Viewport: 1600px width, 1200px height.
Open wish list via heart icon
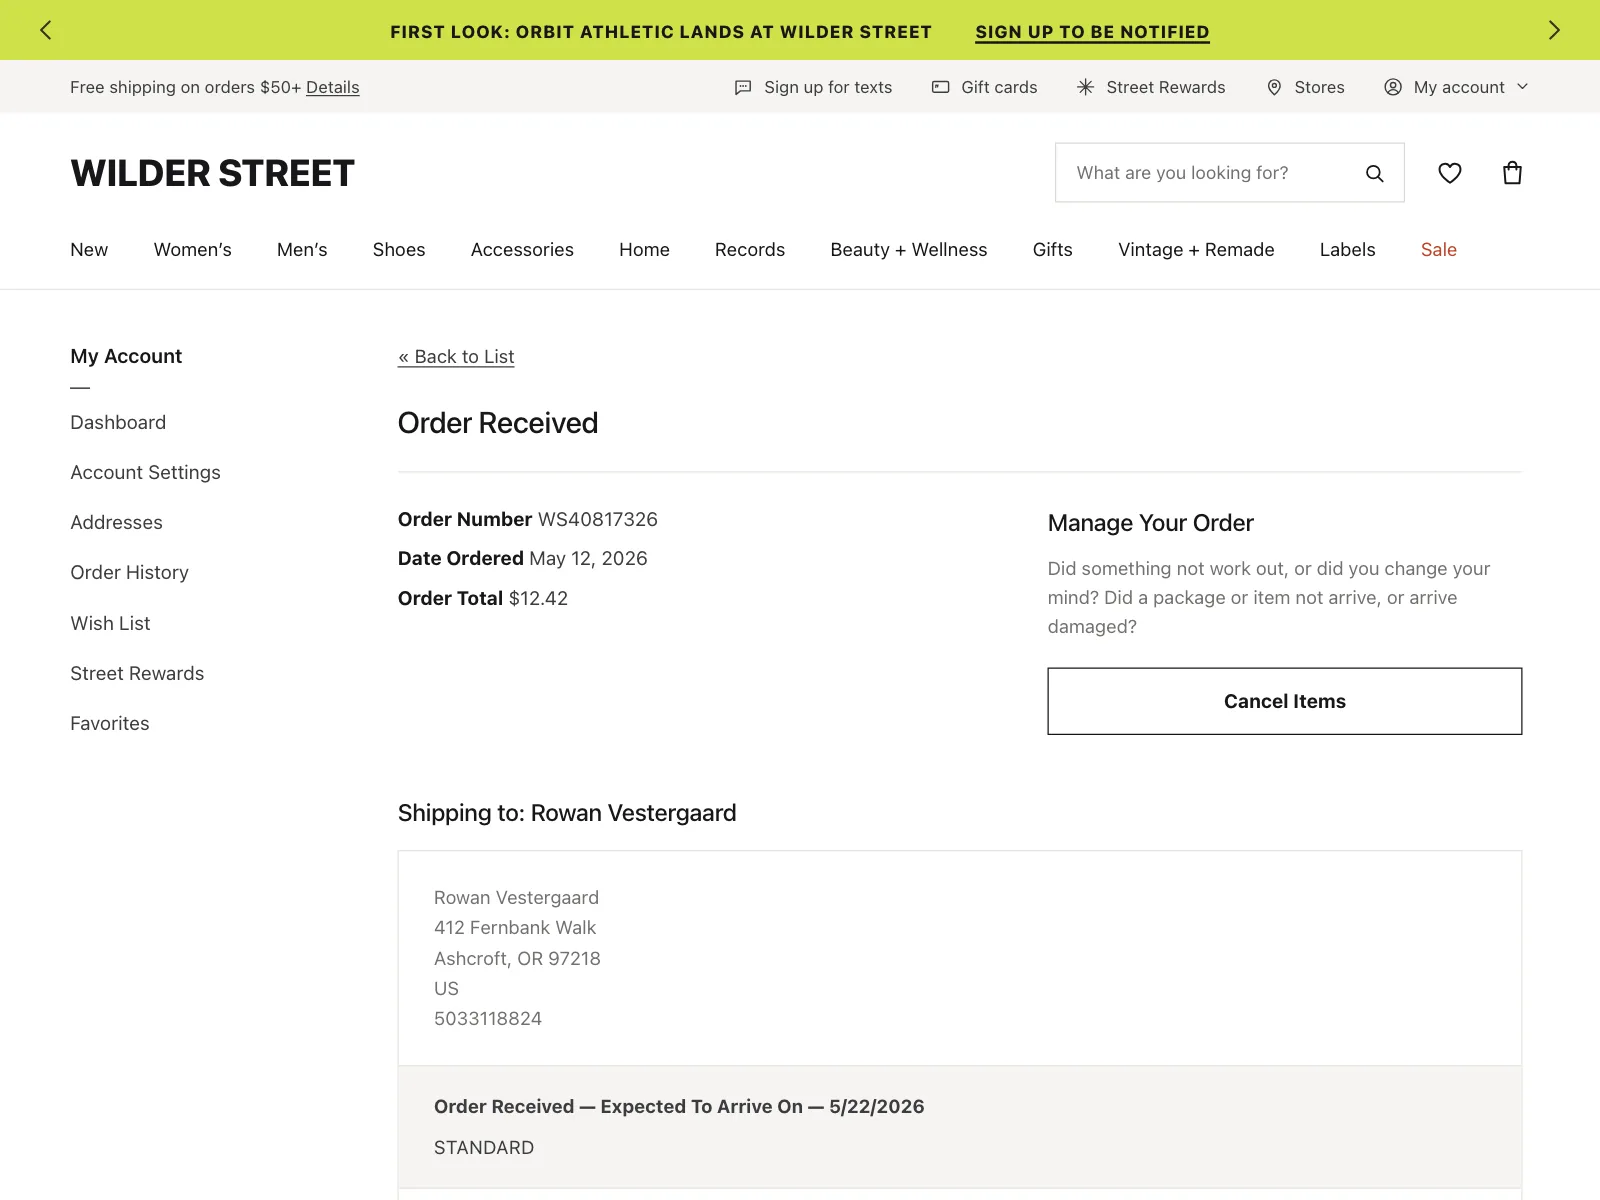(1450, 173)
